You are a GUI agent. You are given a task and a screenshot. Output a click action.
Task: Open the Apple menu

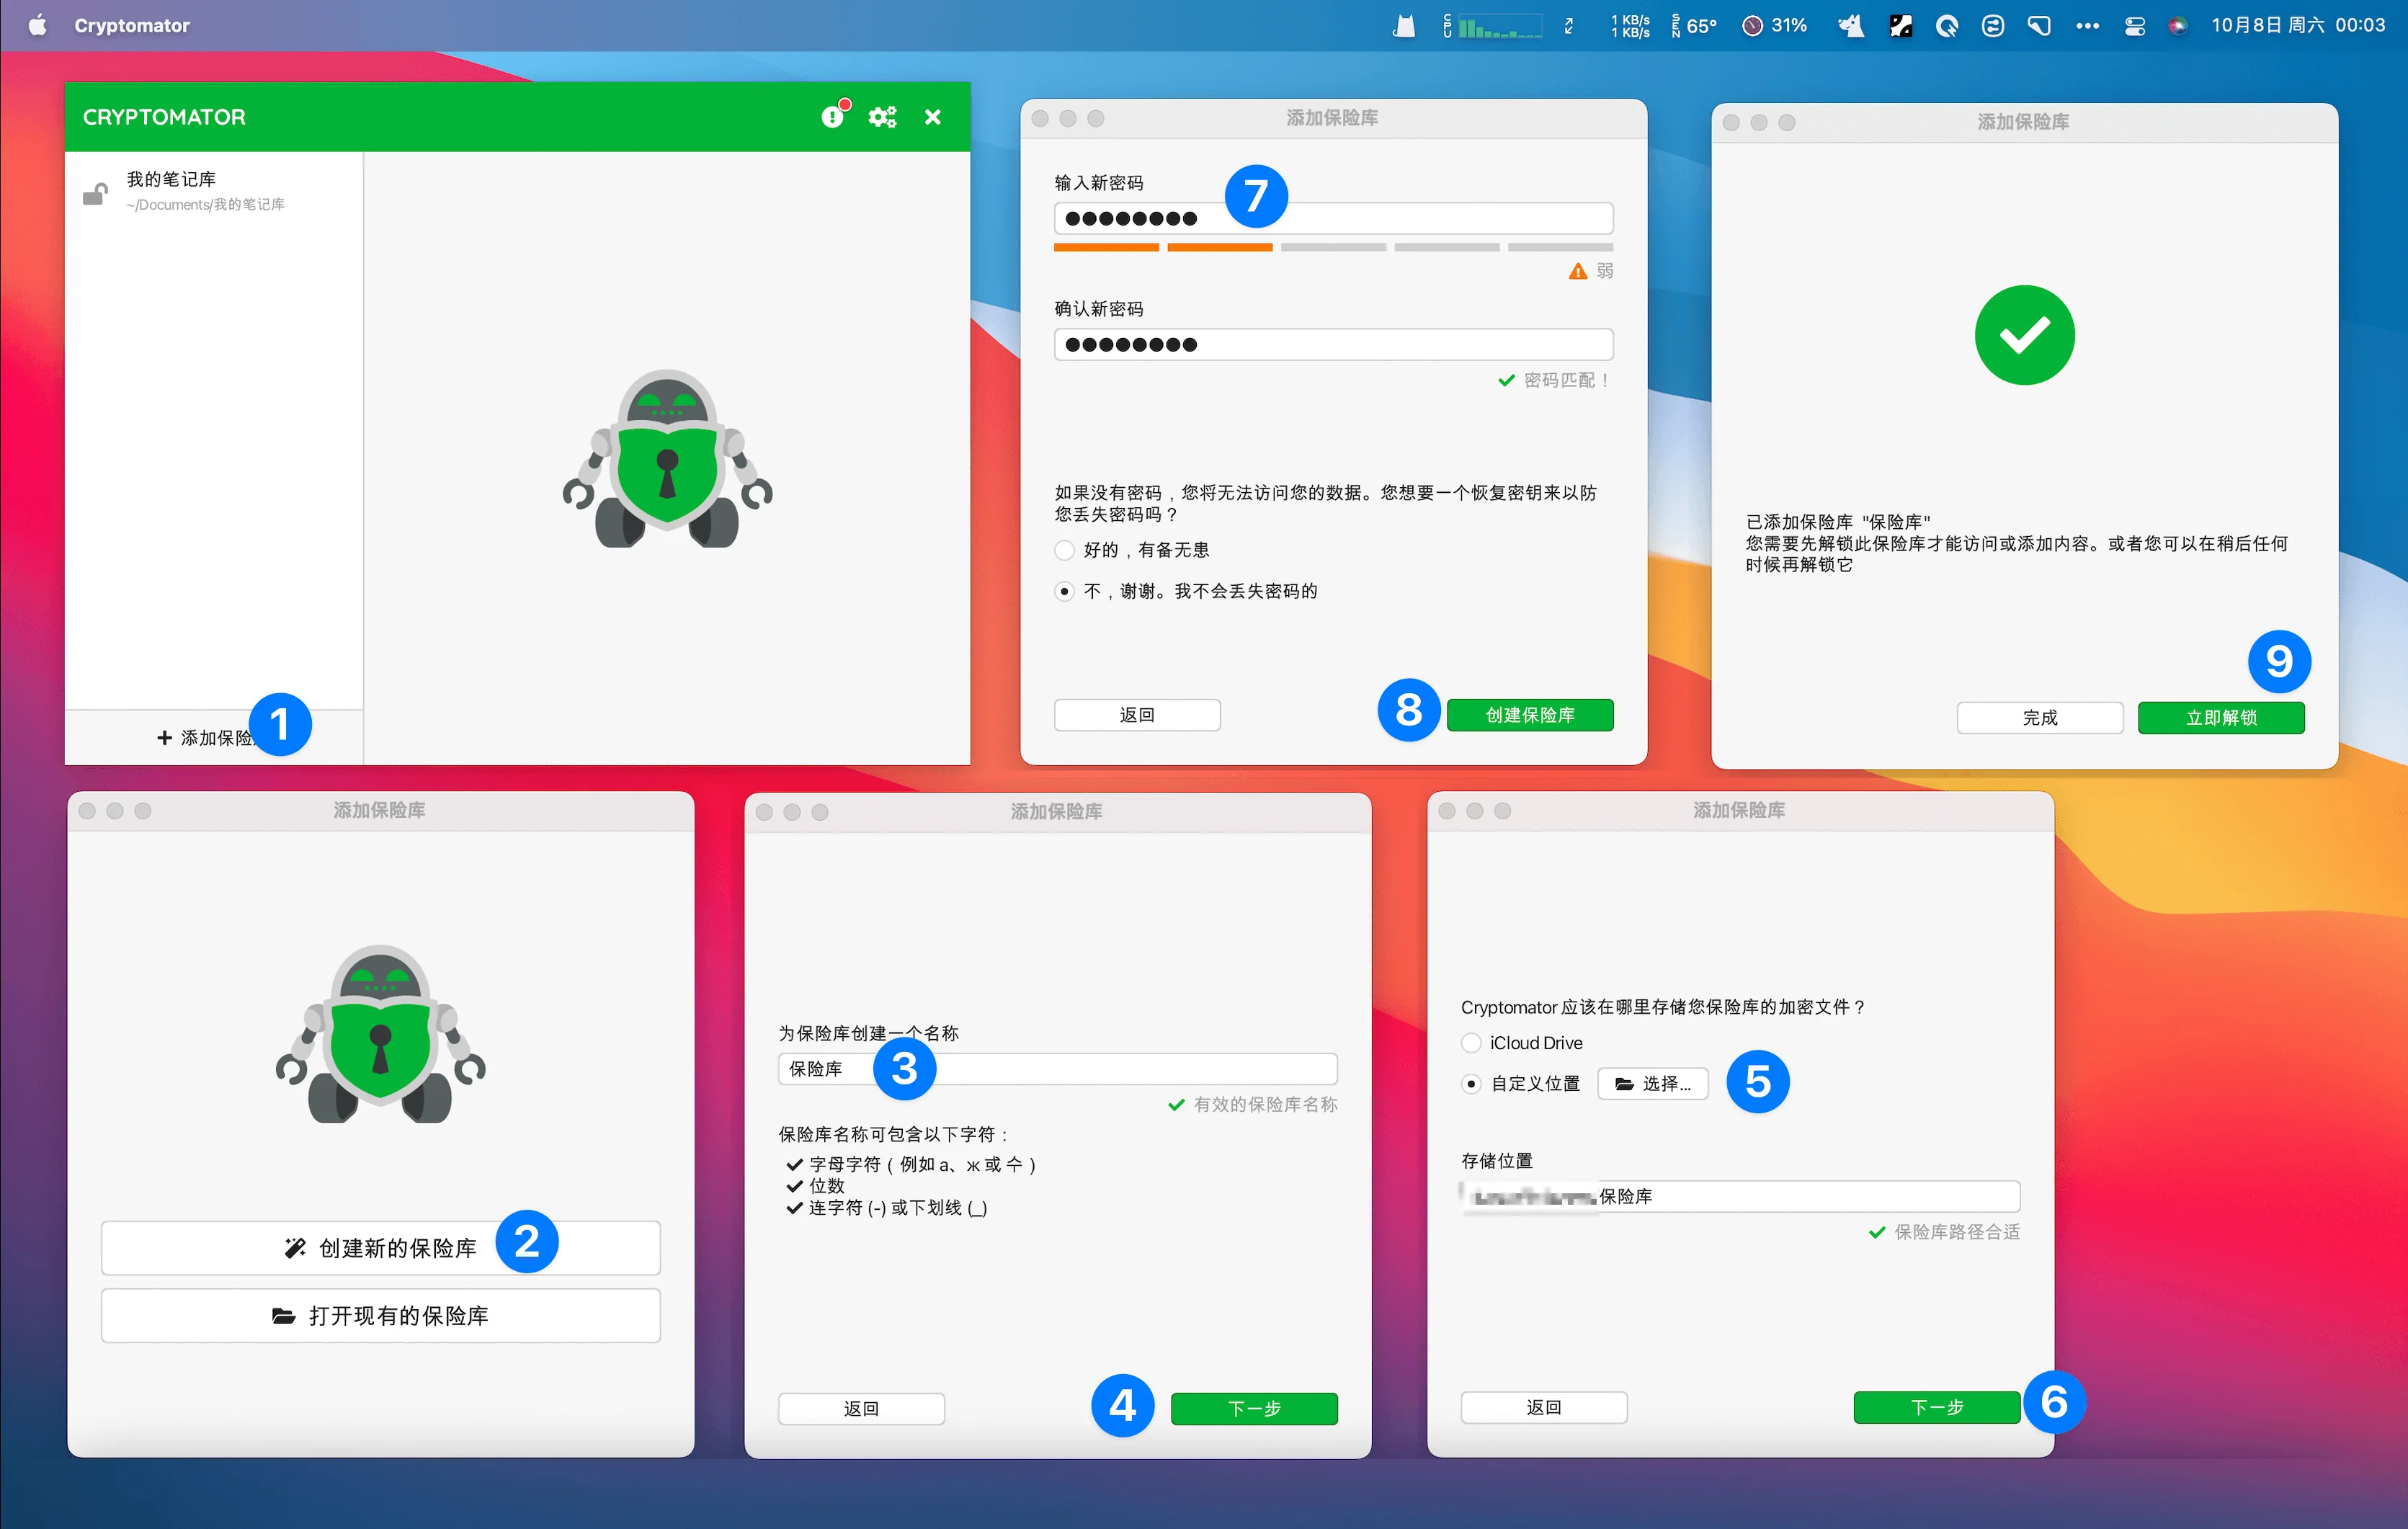coord(37,25)
